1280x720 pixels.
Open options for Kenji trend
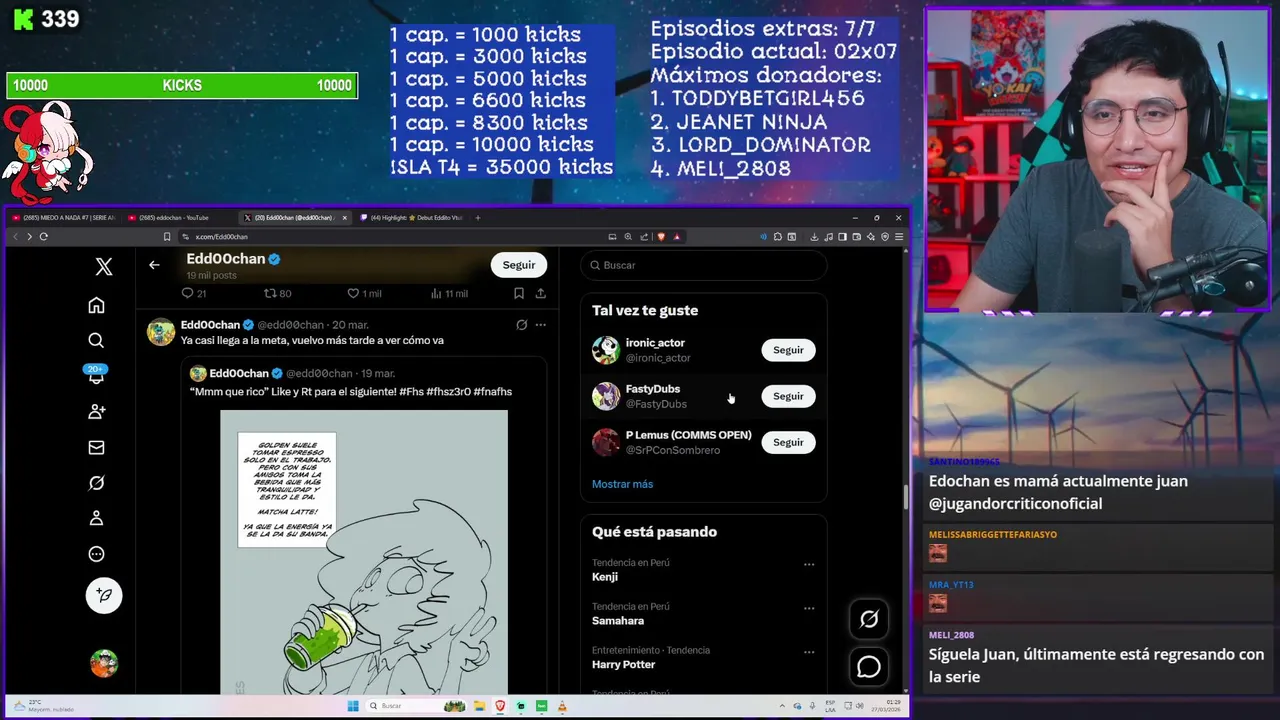click(809, 564)
